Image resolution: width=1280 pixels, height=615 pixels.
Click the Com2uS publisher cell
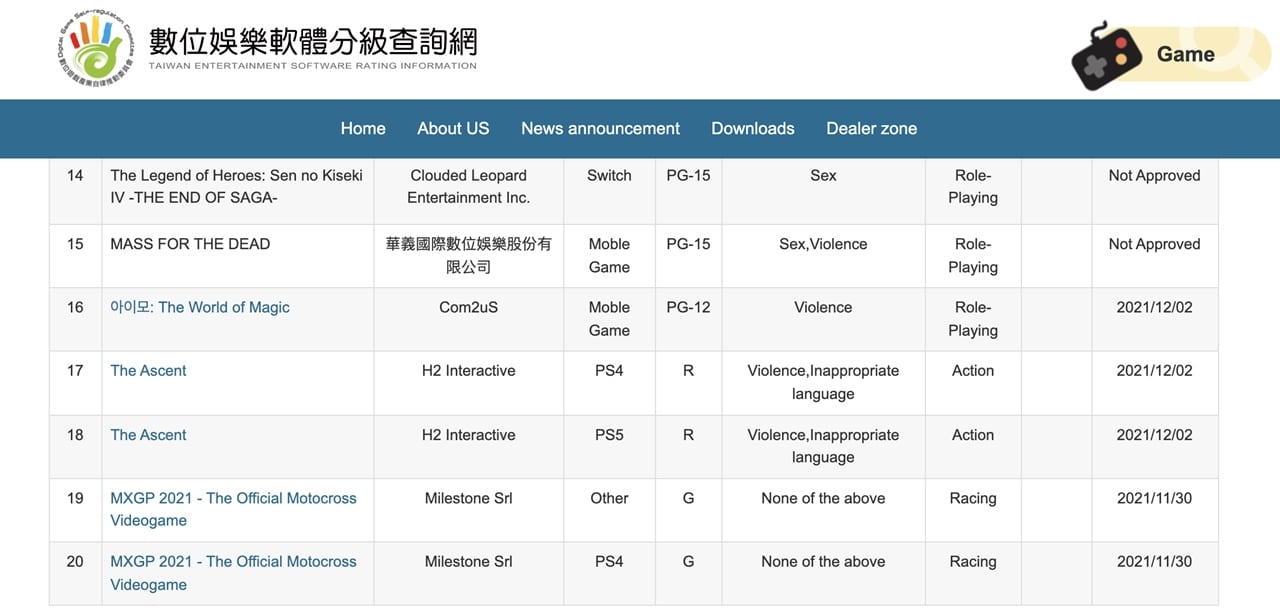(x=468, y=307)
